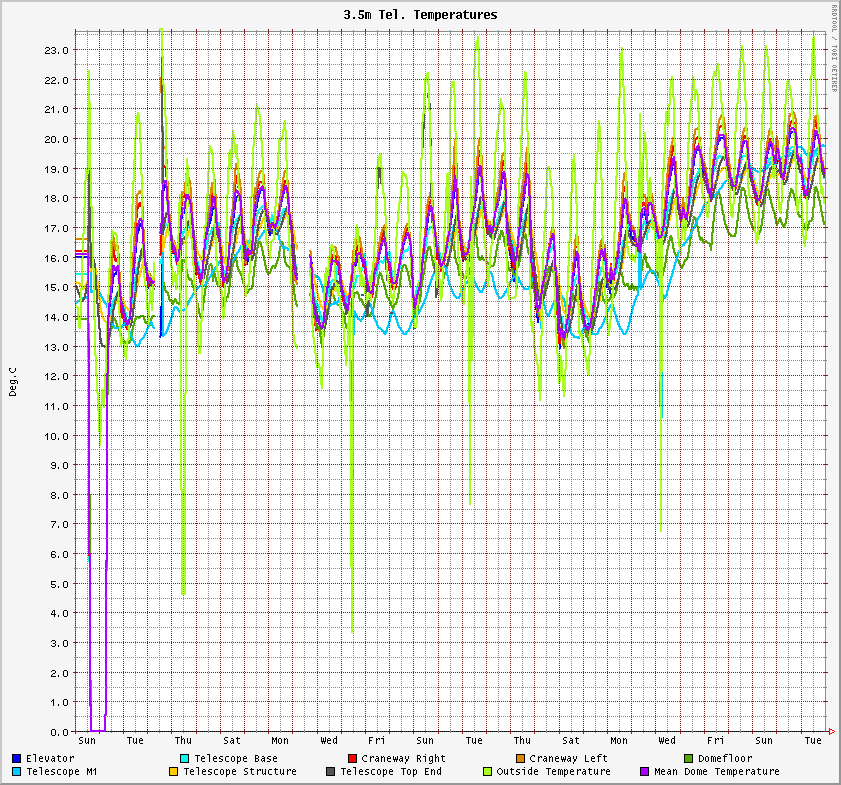Click the Craneway Right red legend swatch

click(x=352, y=759)
